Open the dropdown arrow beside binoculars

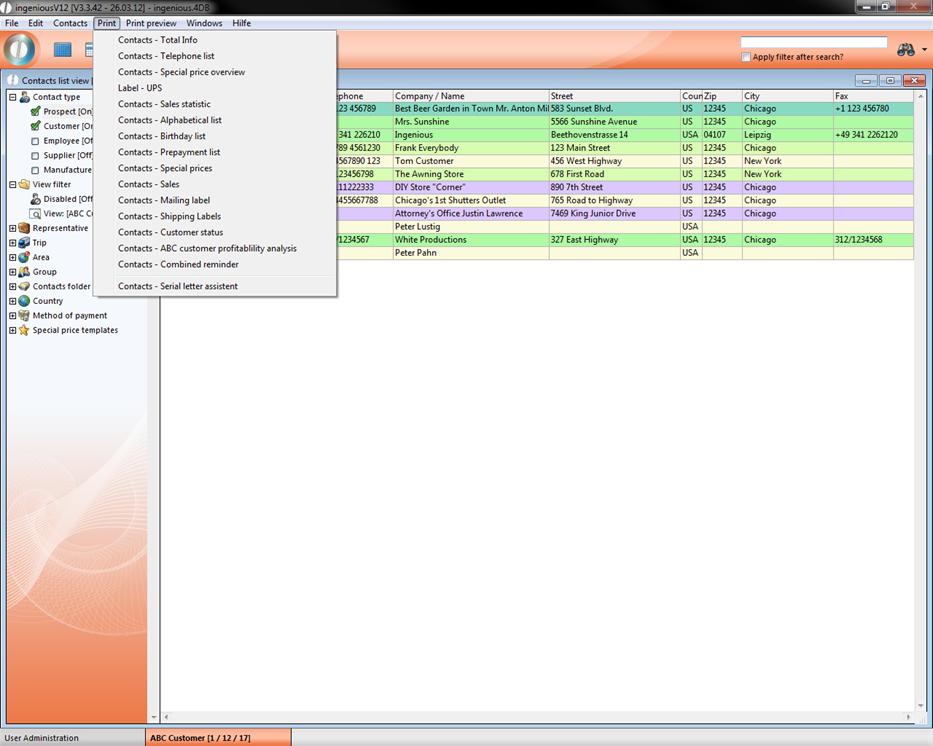coord(924,50)
